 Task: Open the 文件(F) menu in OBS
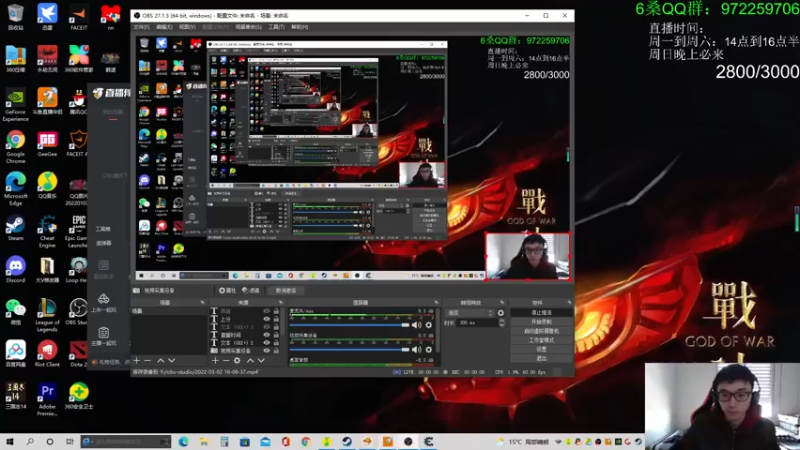point(141,27)
